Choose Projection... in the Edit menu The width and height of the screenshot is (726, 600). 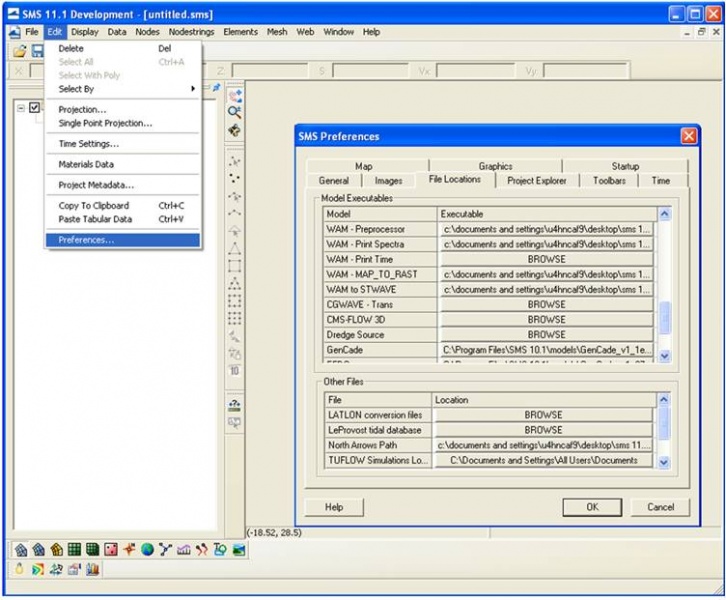[x=123, y=110]
